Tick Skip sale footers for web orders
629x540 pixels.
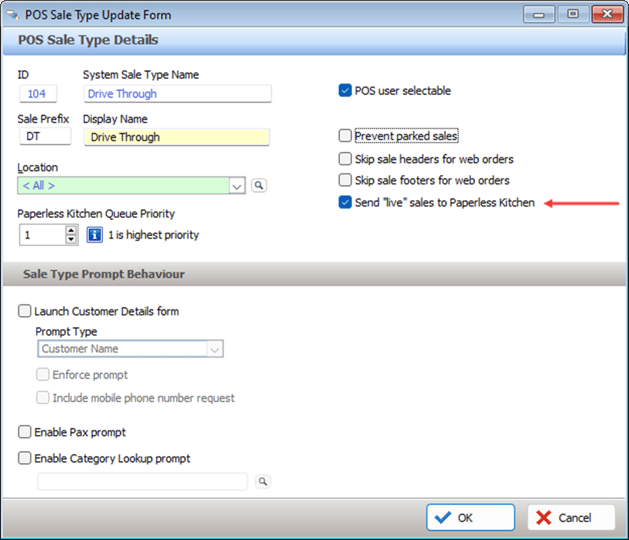point(345,180)
